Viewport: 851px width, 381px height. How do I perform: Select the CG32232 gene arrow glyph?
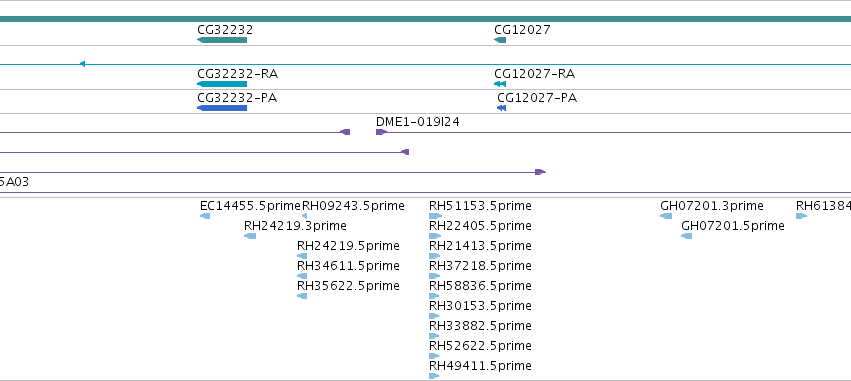pos(222,40)
